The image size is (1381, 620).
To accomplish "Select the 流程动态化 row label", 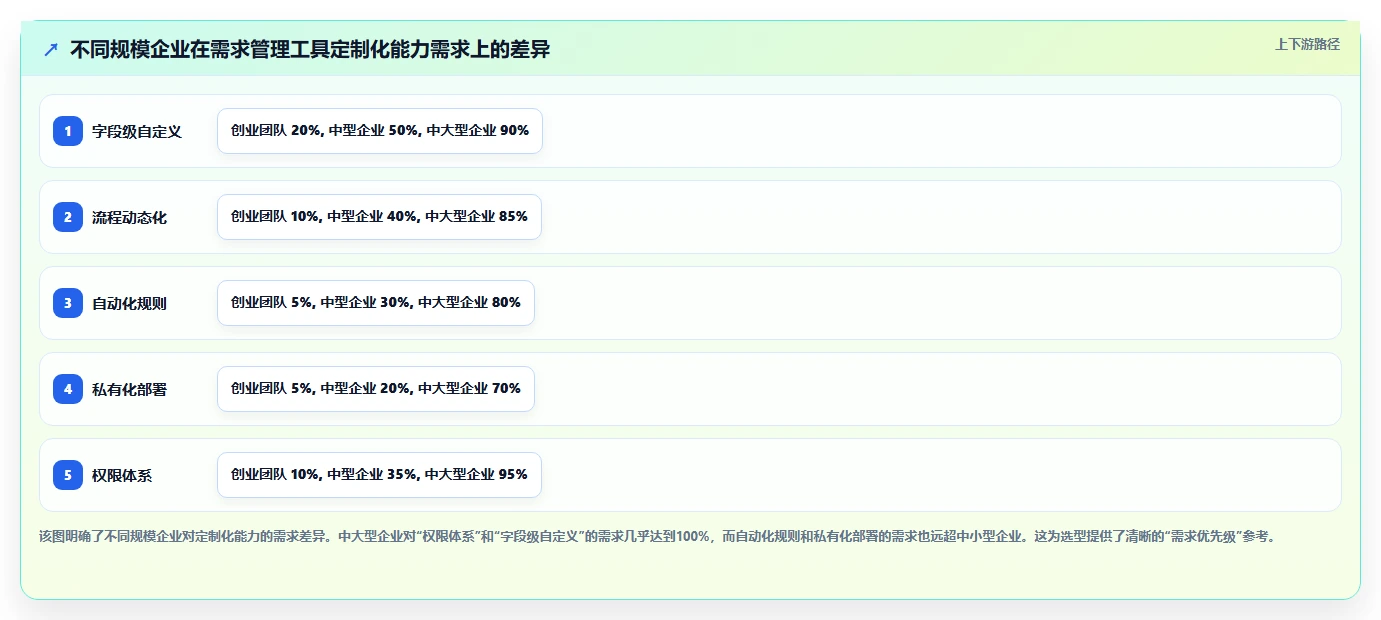I will pyautogui.click(x=130, y=217).
